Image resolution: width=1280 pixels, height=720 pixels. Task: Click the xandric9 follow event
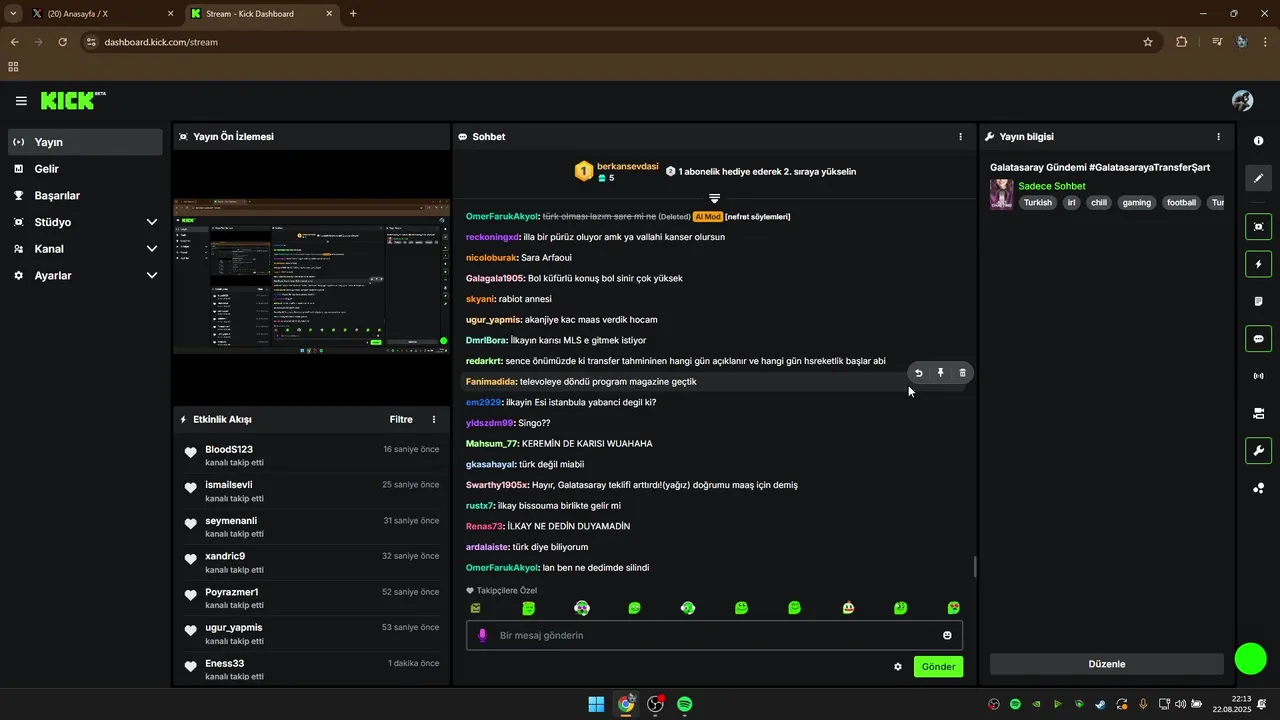tap(311, 562)
